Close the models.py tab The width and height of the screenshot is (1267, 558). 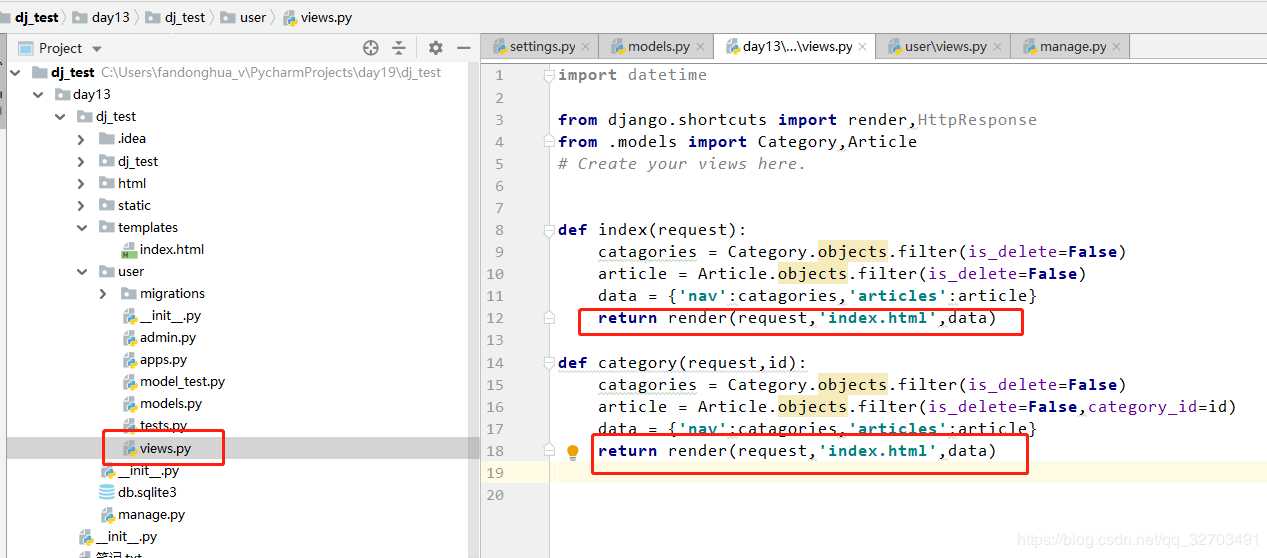click(702, 46)
